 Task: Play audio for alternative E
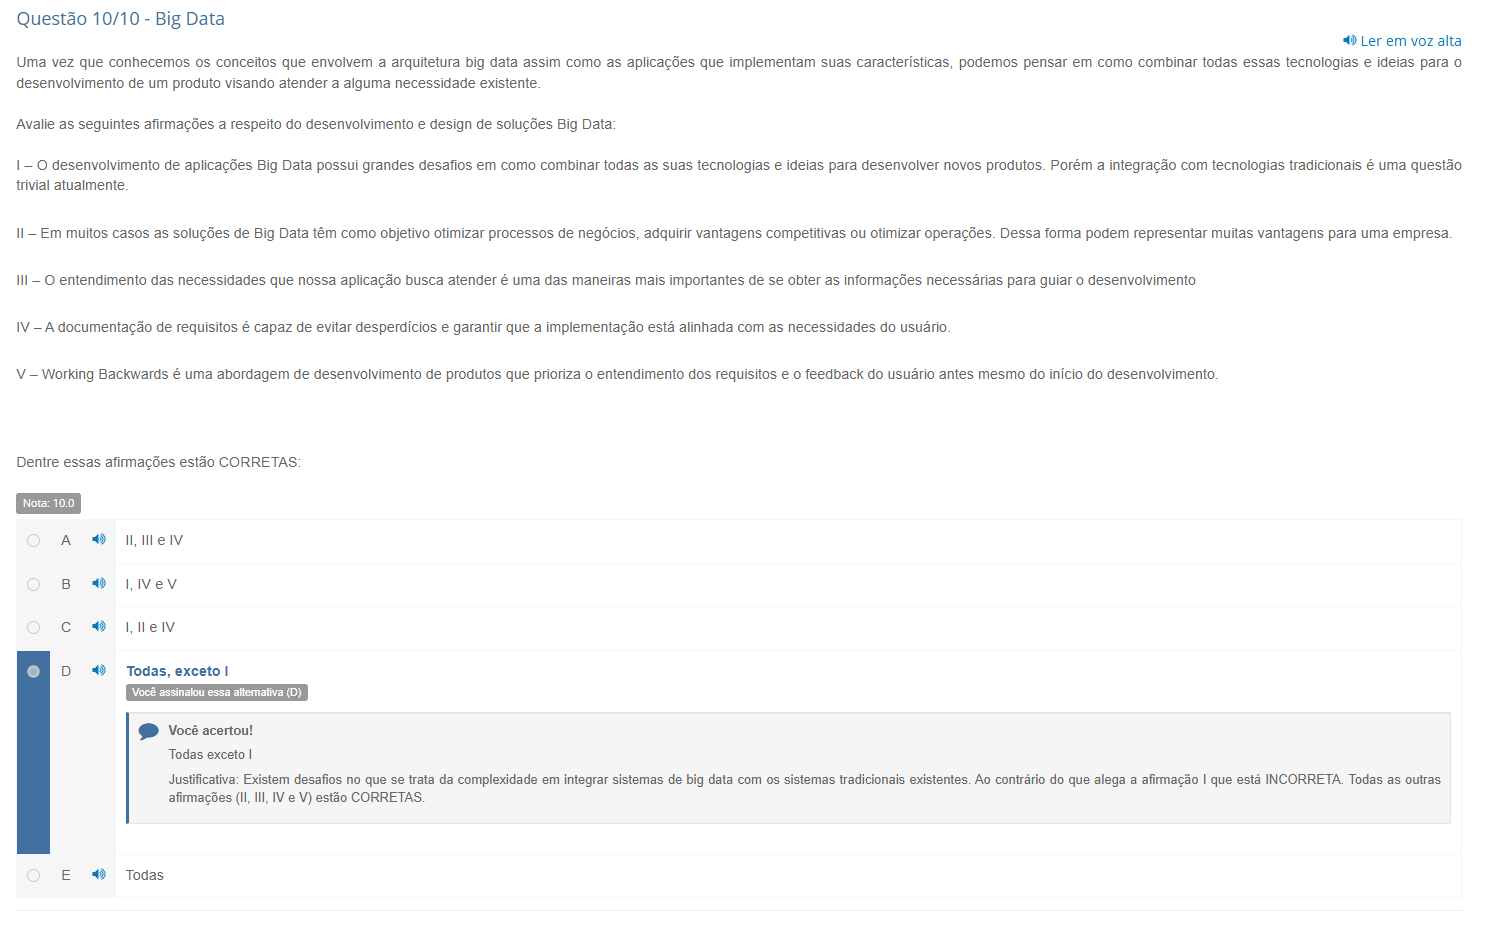pyautogui.click(x=99, y=875)
